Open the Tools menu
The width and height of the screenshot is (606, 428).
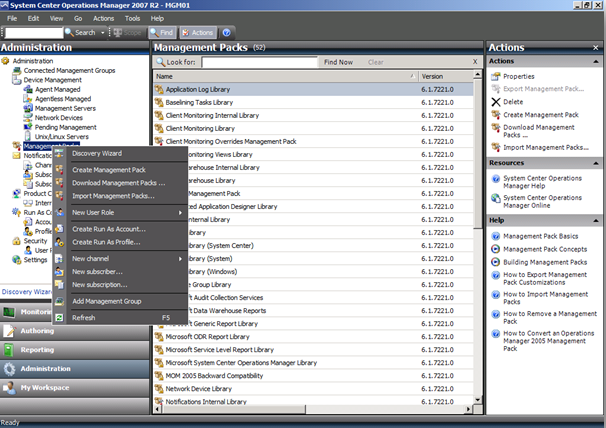(x=132, y=18)
